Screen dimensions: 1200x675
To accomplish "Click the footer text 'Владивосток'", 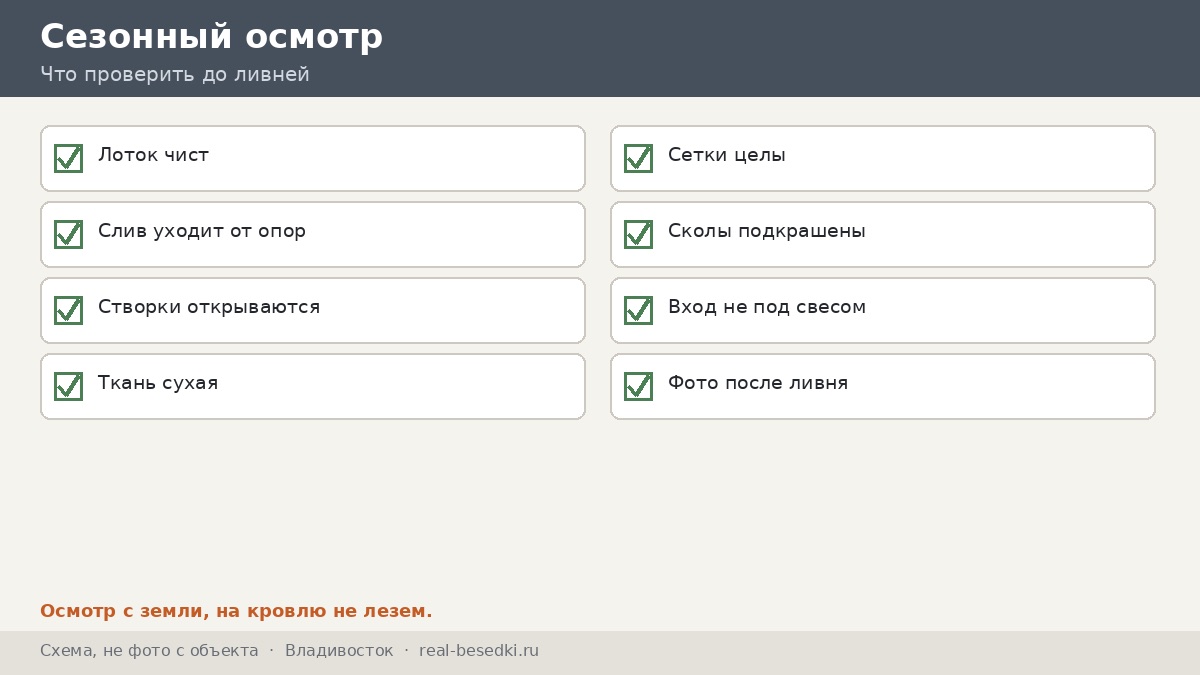I will (339, 651).
